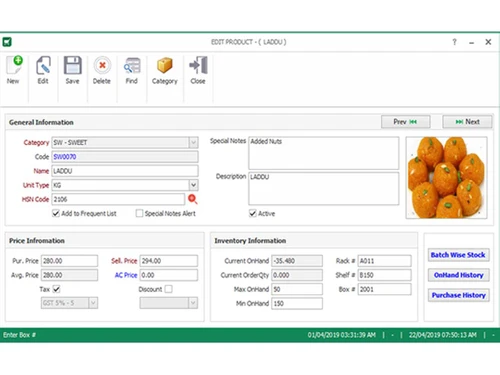The image size is (500, 375).
Task: Click the AC Price field 0.00
Action: (x=169, y=275)
